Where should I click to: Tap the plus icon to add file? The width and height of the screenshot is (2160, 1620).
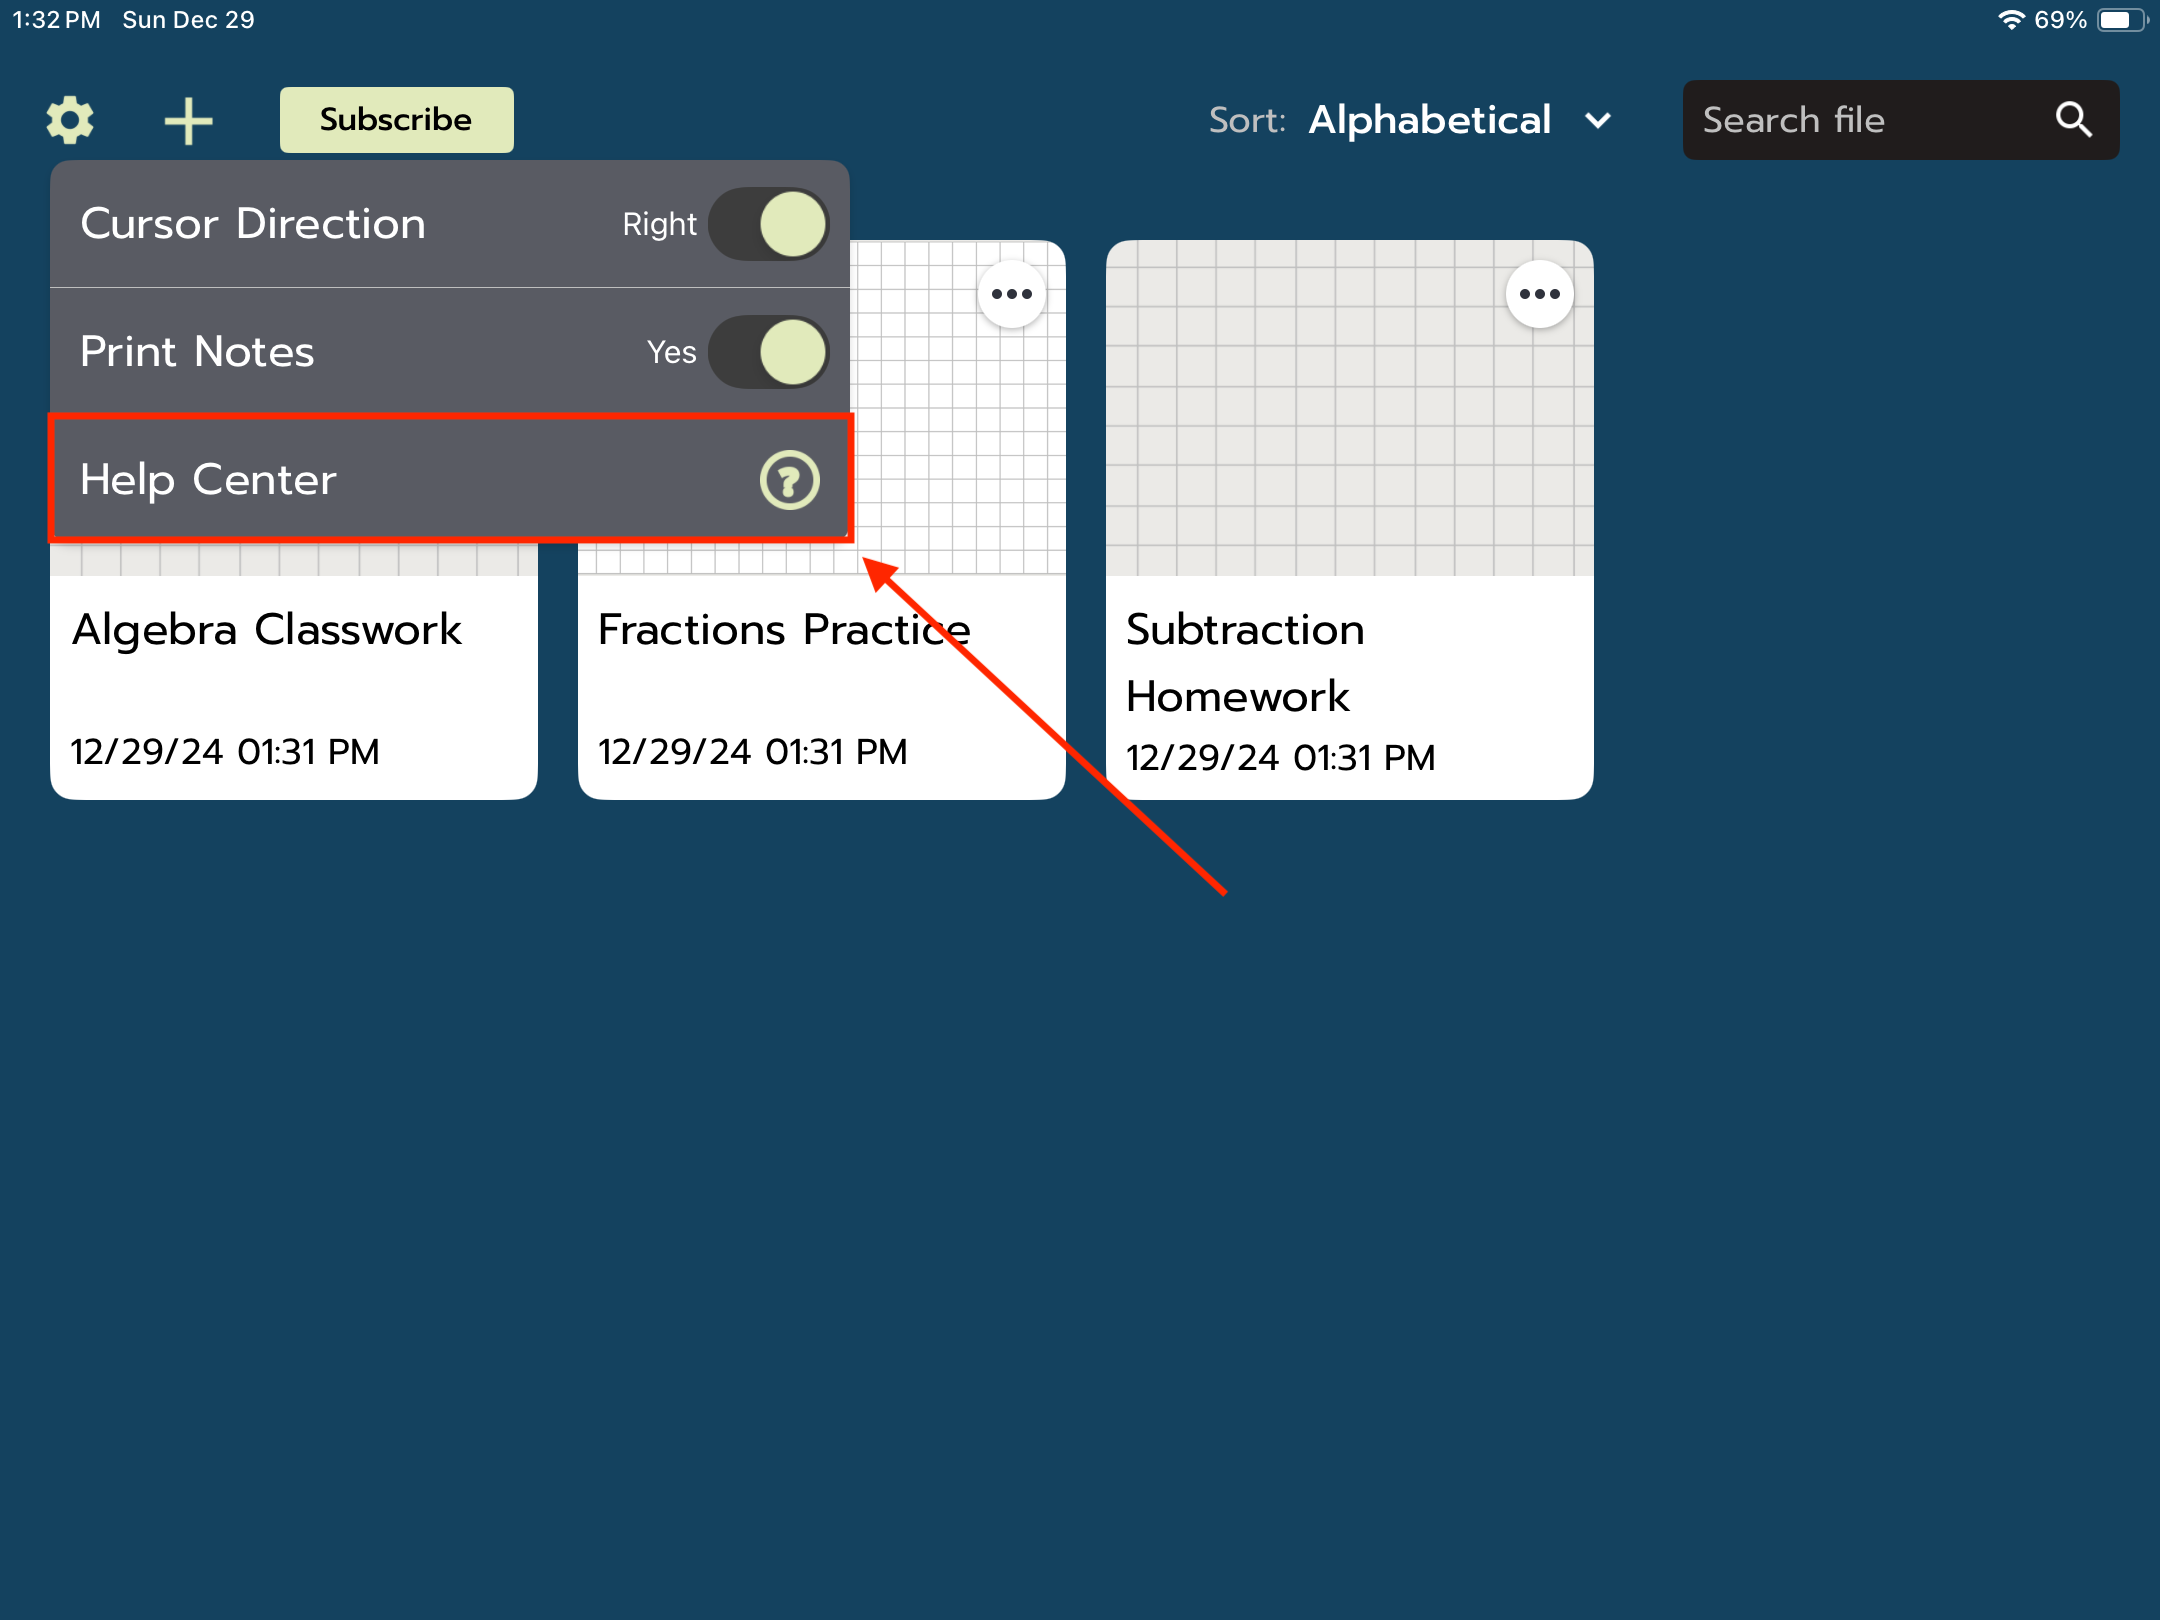point(188,121)
